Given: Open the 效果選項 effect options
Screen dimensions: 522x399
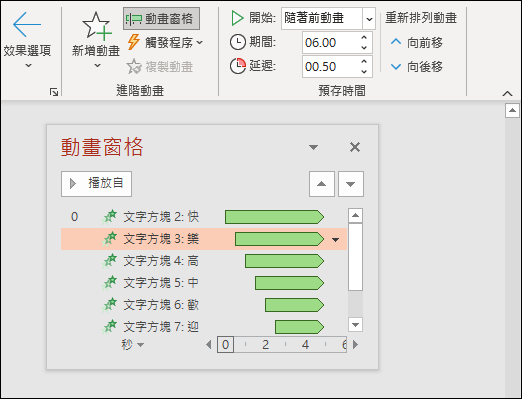Looking at the screenshot, I should tap(27, 40).
